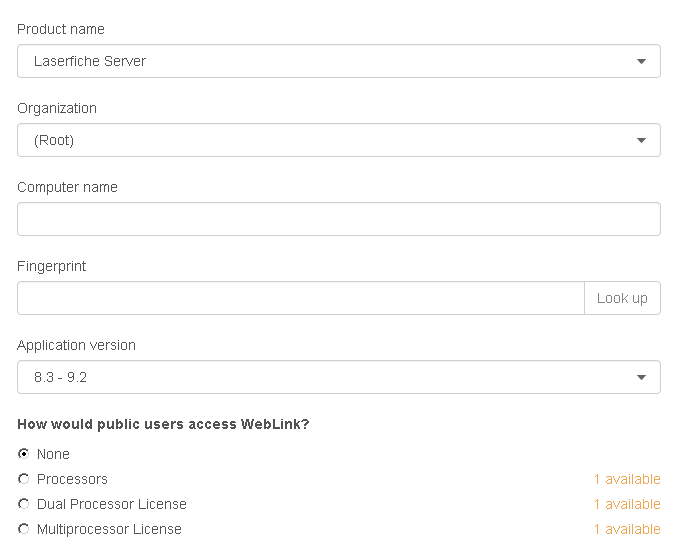Image resolution: width=682 pixels, height=558 pixels.
Task: Open the Application version dropdown
Action: point(339,377)
